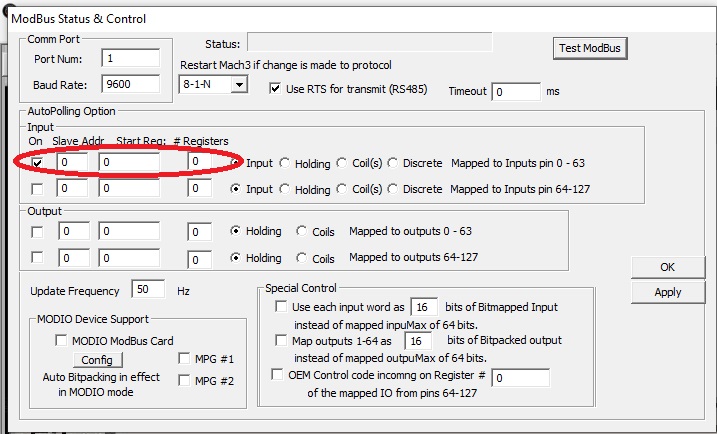Image resolution: width=717 pixels, height=434 pixels.
Task: Click bits of Bitpacked output value field
Action: 418,341
